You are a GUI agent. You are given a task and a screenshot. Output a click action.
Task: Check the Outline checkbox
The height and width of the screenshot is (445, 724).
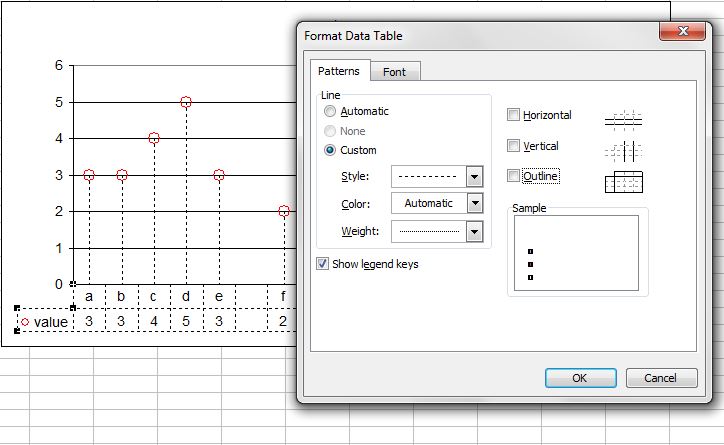(513, 175)
